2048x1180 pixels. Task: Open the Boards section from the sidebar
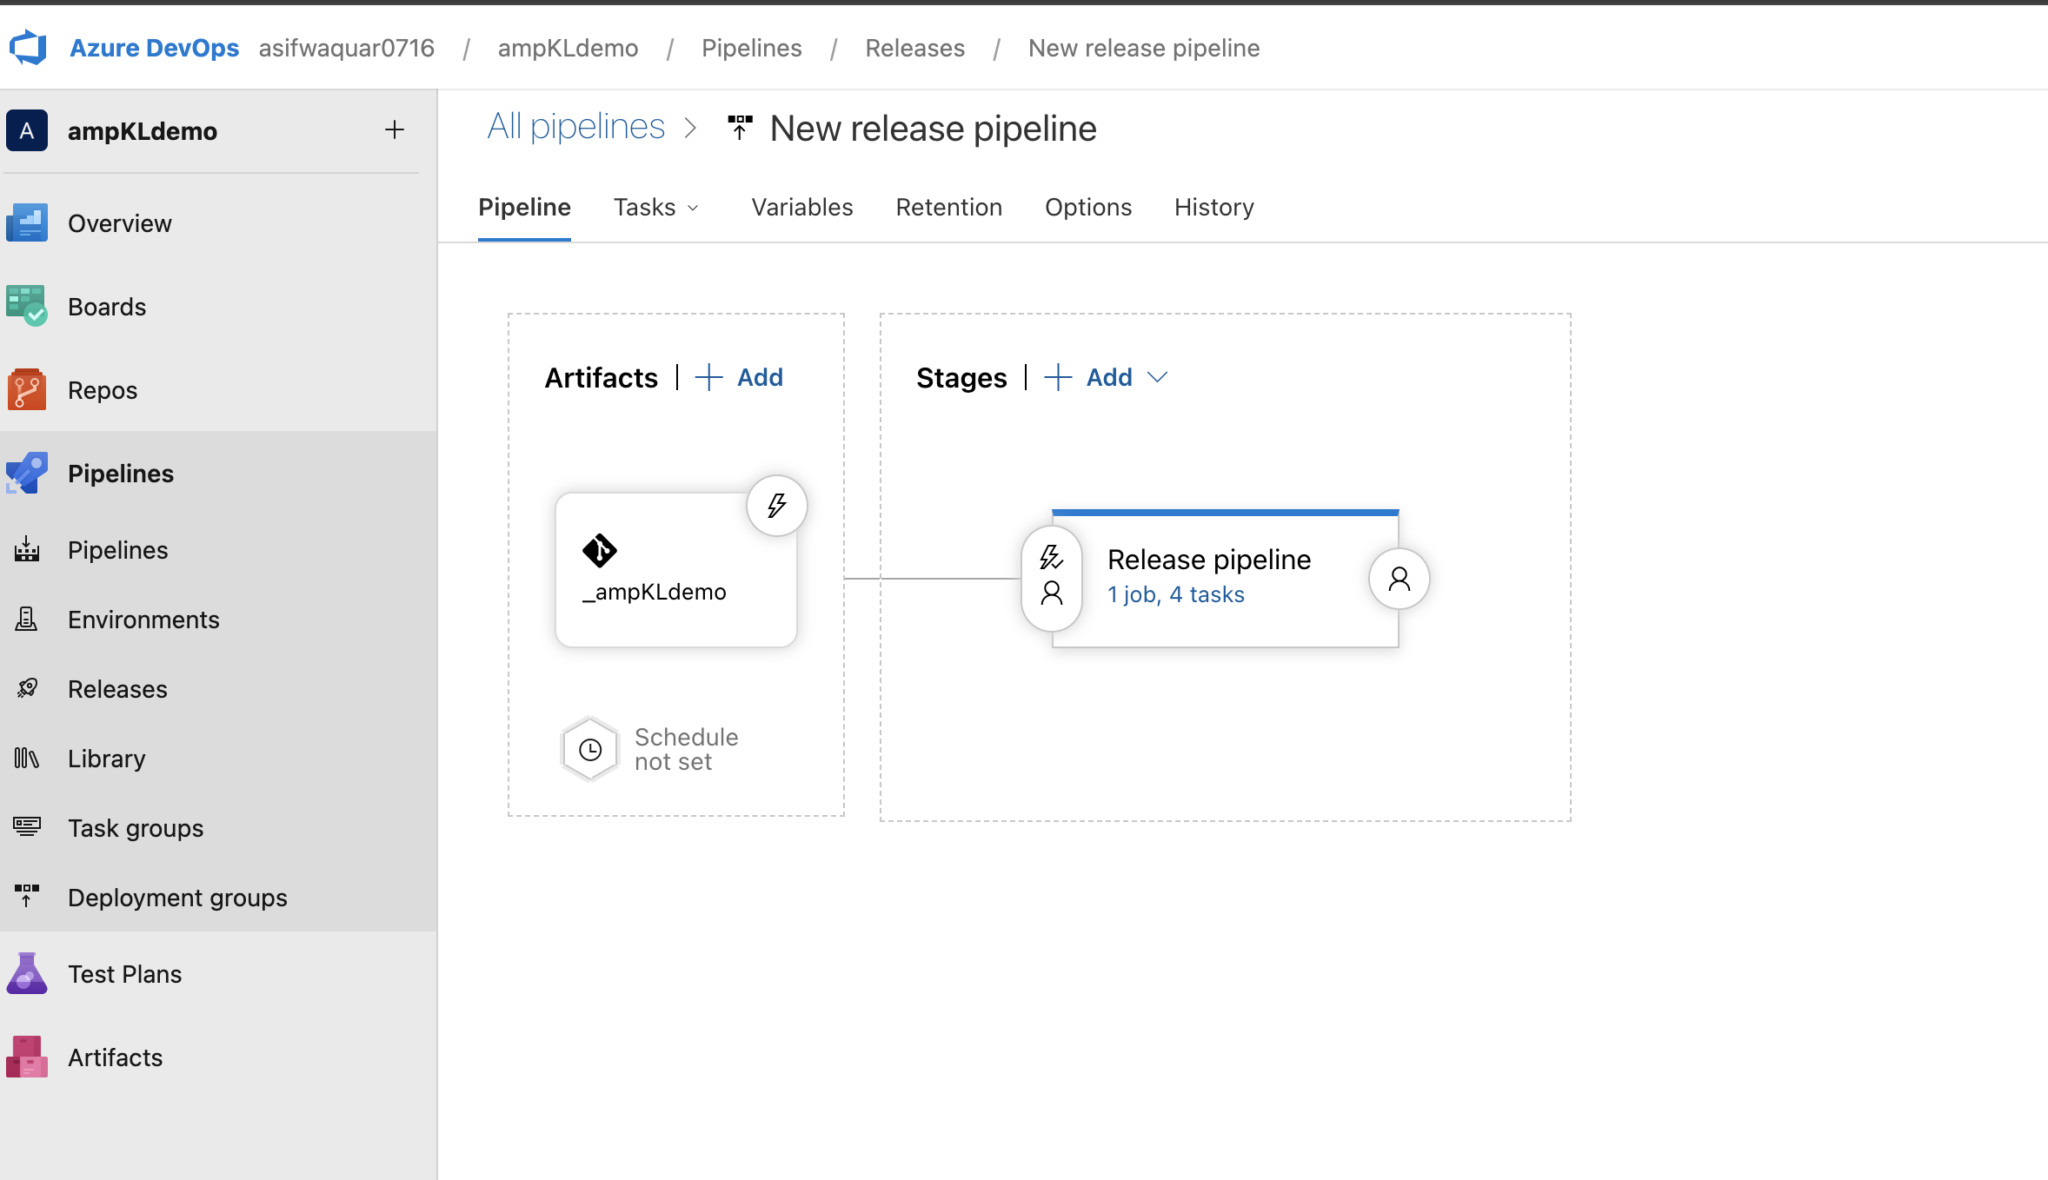(106, 306)
